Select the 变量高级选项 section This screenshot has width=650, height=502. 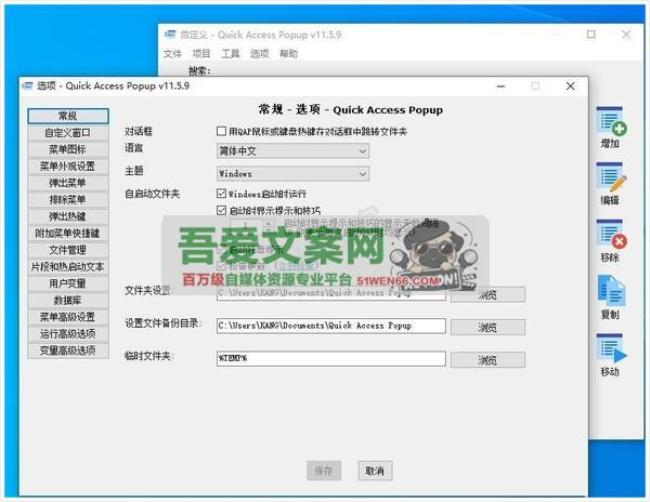[x=68, y=350]
